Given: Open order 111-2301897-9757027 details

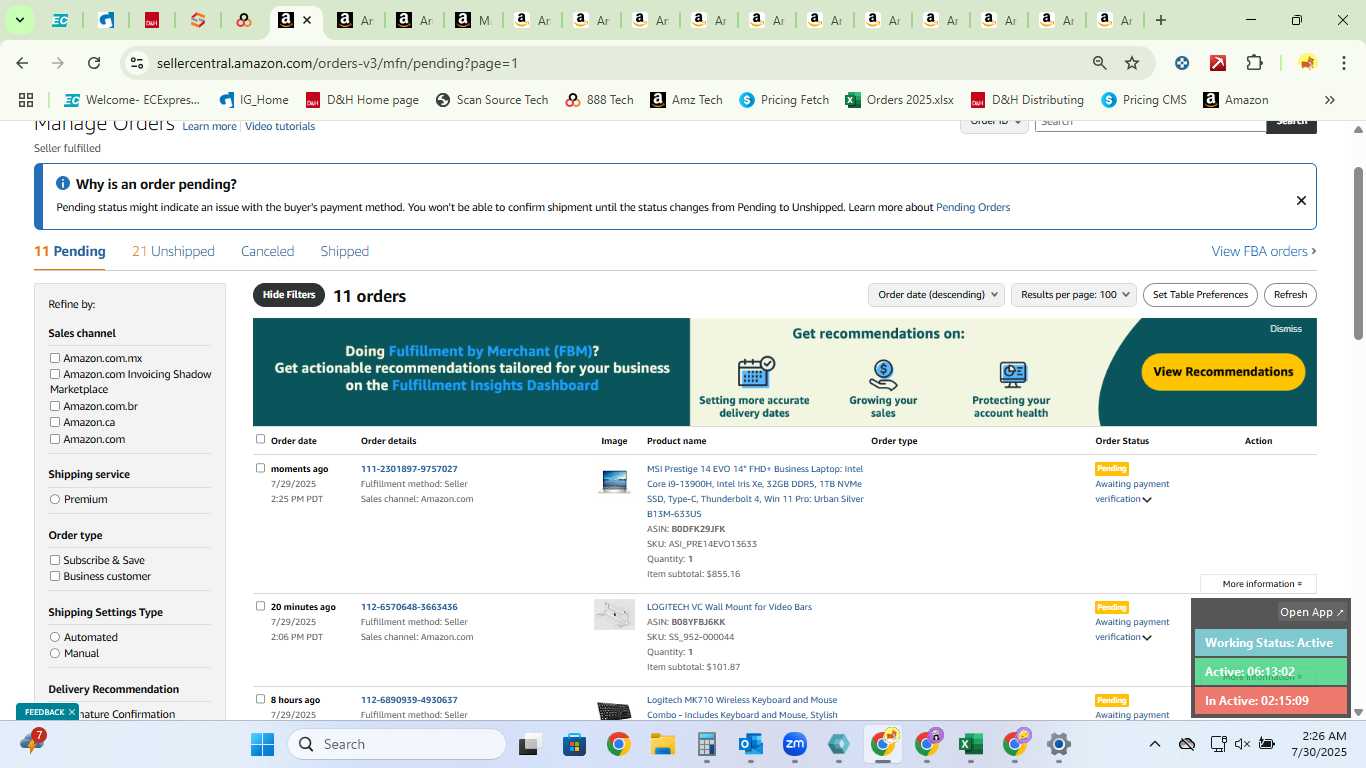Looking at the screenshot, I should coord(409,469).
